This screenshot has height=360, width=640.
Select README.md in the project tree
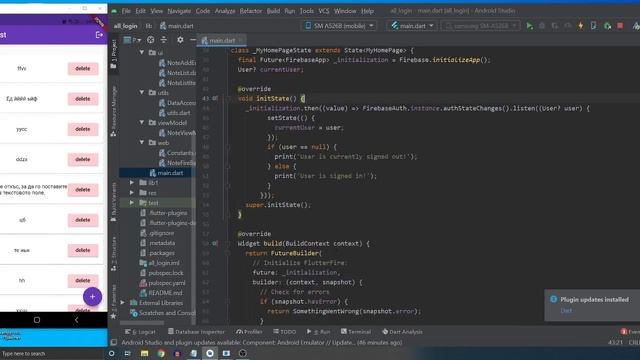tap(160, 293)
